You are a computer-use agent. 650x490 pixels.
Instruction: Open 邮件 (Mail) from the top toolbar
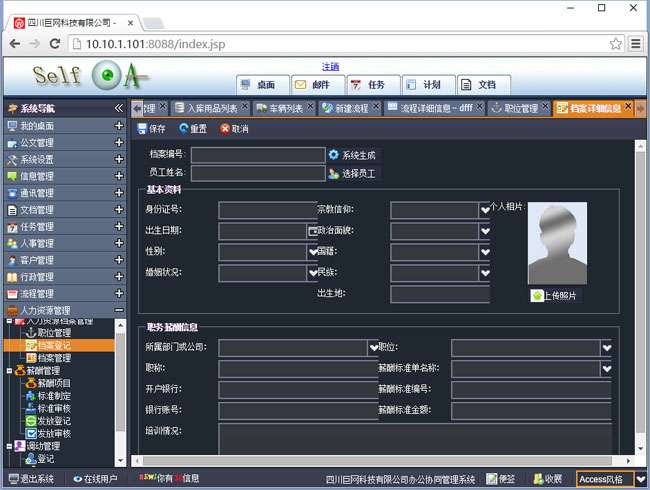pyautogui.click(x=301, y=85)
